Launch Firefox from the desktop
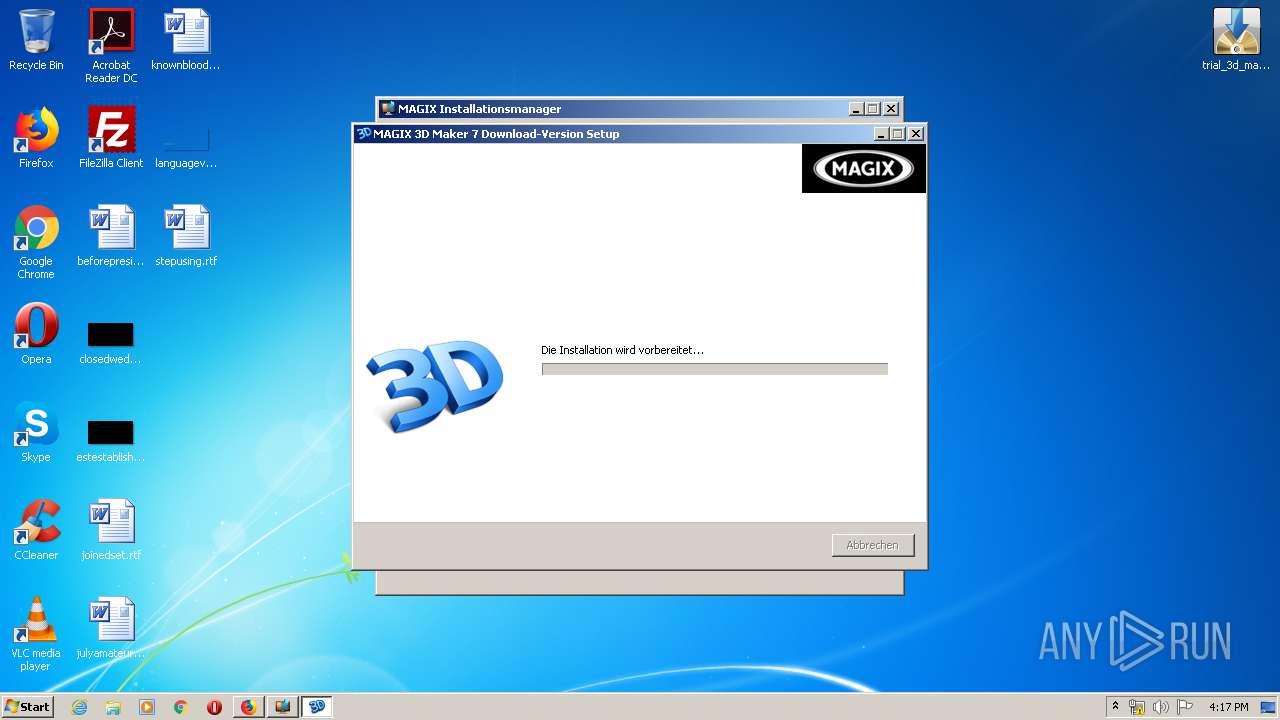 coord(36,138)
